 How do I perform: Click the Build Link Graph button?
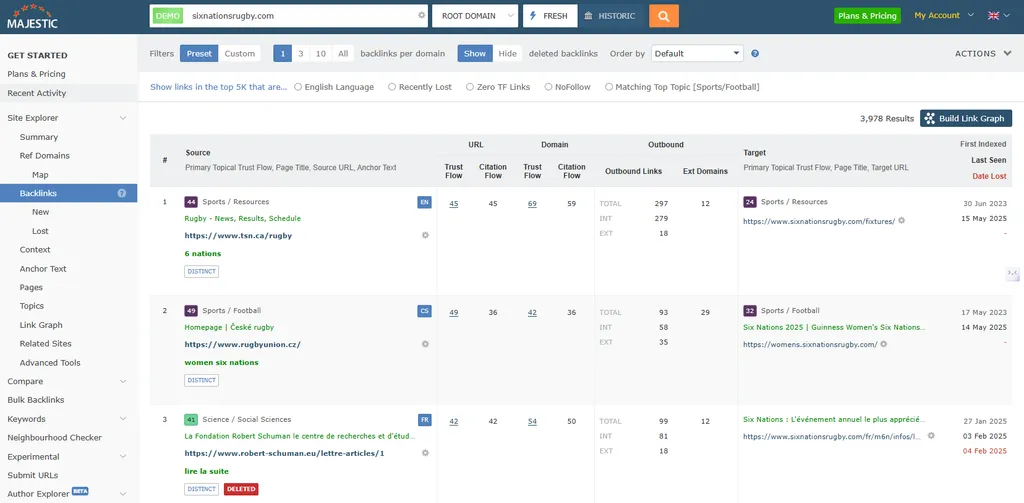coord(966,118)
